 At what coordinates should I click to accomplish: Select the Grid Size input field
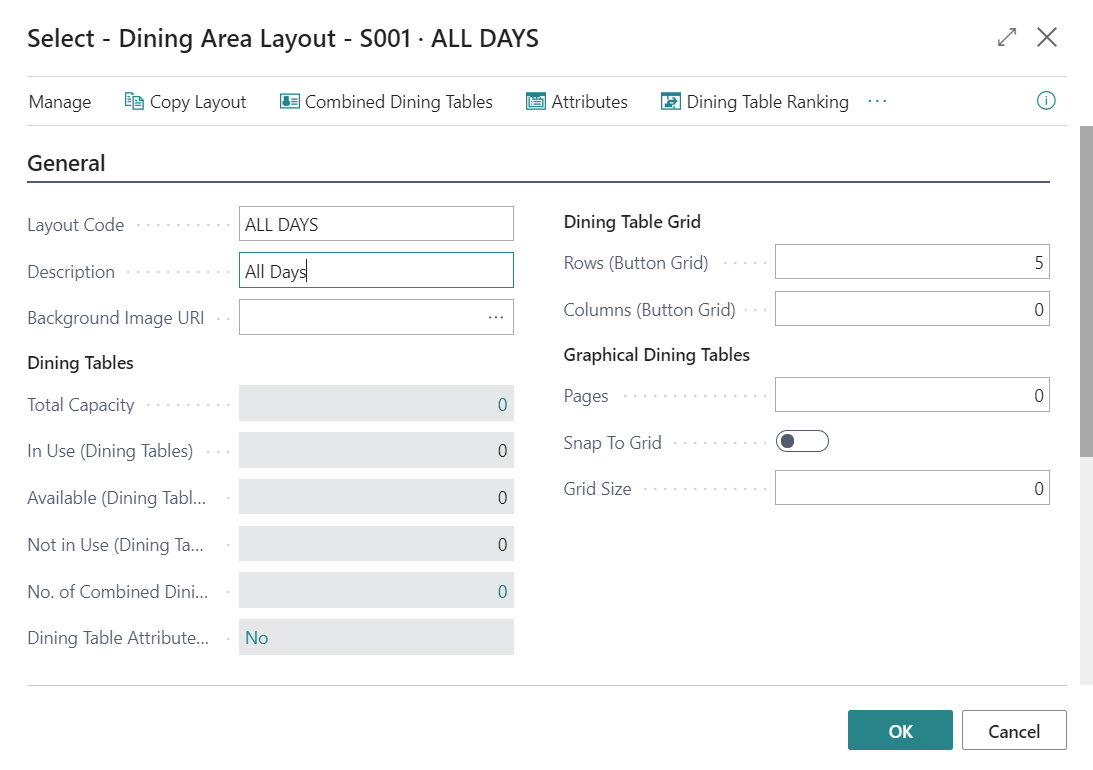pyautogui.click(x=911, y=488)
